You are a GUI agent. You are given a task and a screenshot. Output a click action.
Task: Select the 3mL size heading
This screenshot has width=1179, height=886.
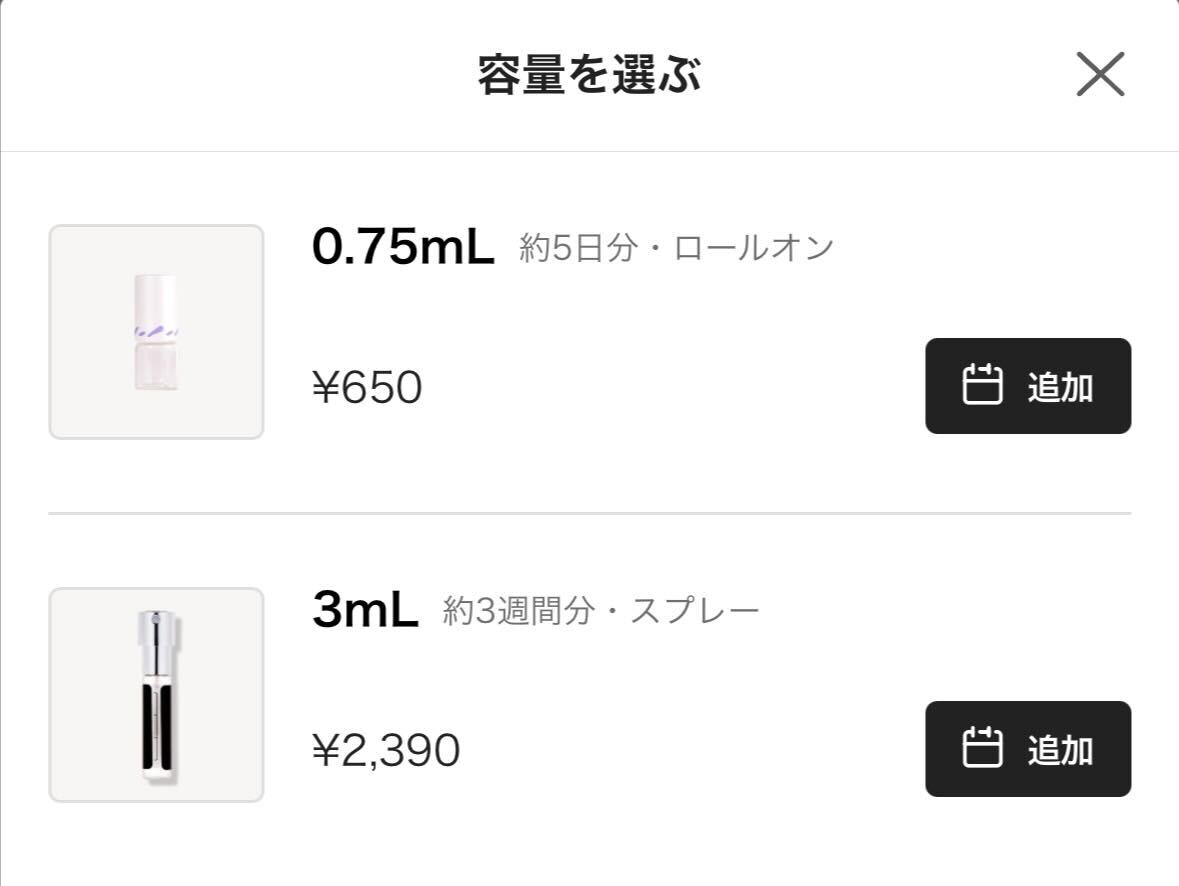pos(365,609)
